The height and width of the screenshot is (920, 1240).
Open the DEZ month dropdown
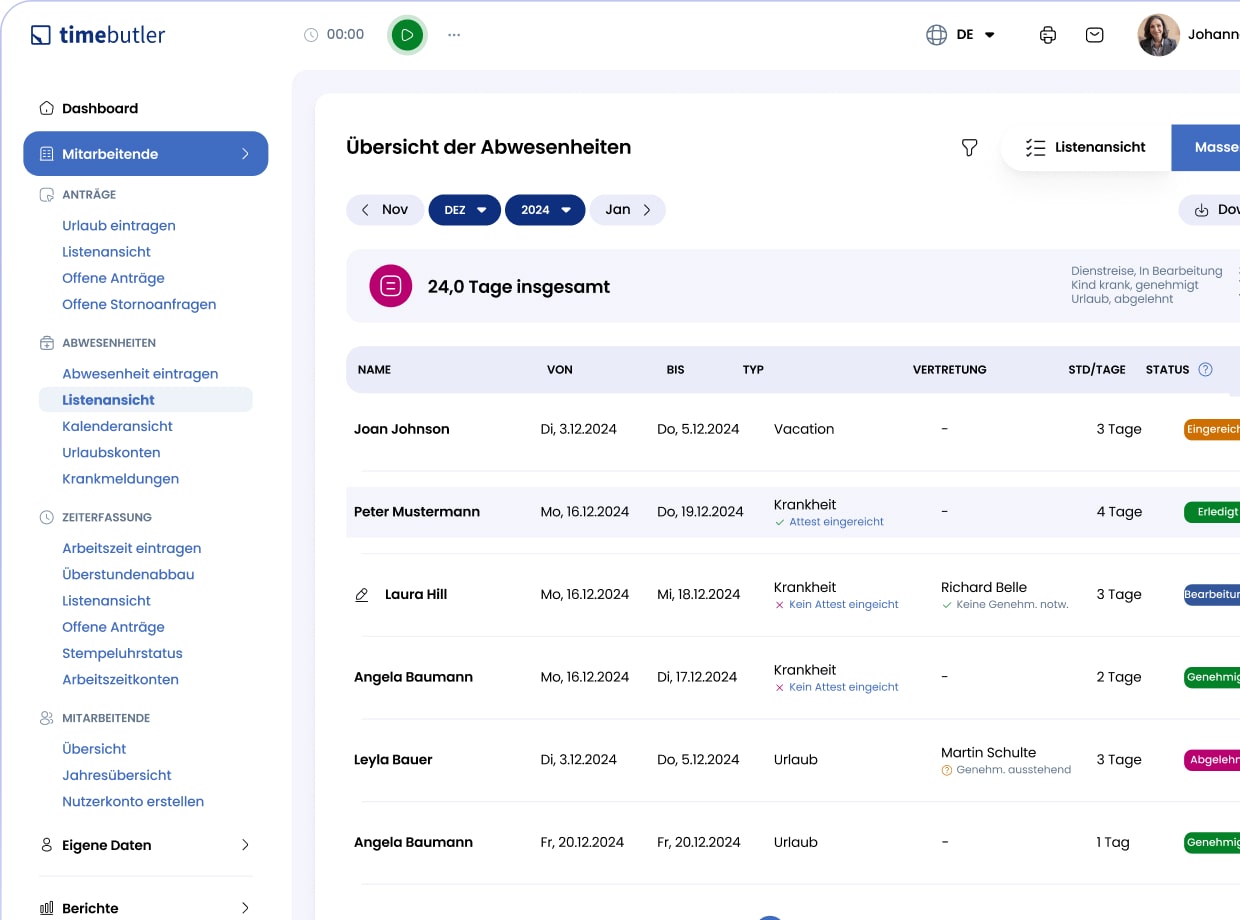point(464,210)
